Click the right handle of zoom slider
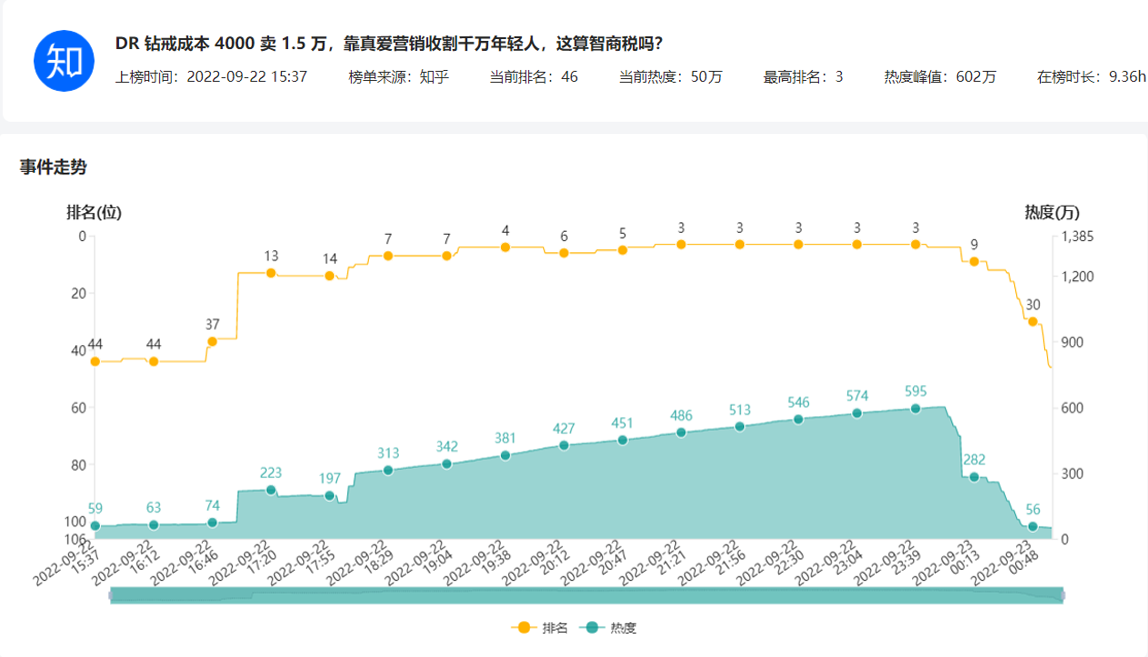The height and width of the screenshot is (657, 1148). 1062,595
